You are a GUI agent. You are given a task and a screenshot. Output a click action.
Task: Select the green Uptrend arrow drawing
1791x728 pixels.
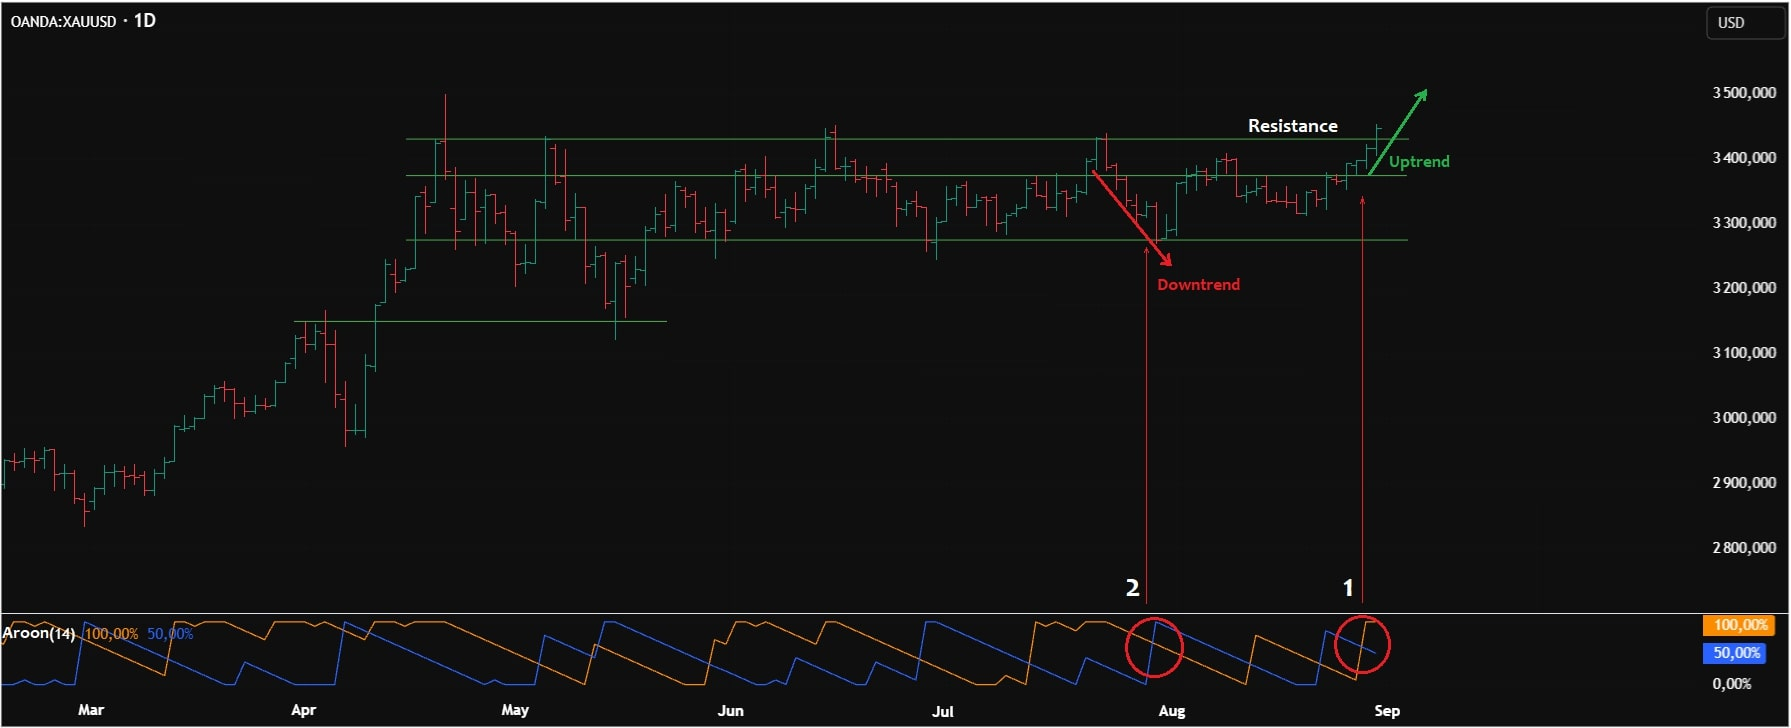(x=1398, y=131)
